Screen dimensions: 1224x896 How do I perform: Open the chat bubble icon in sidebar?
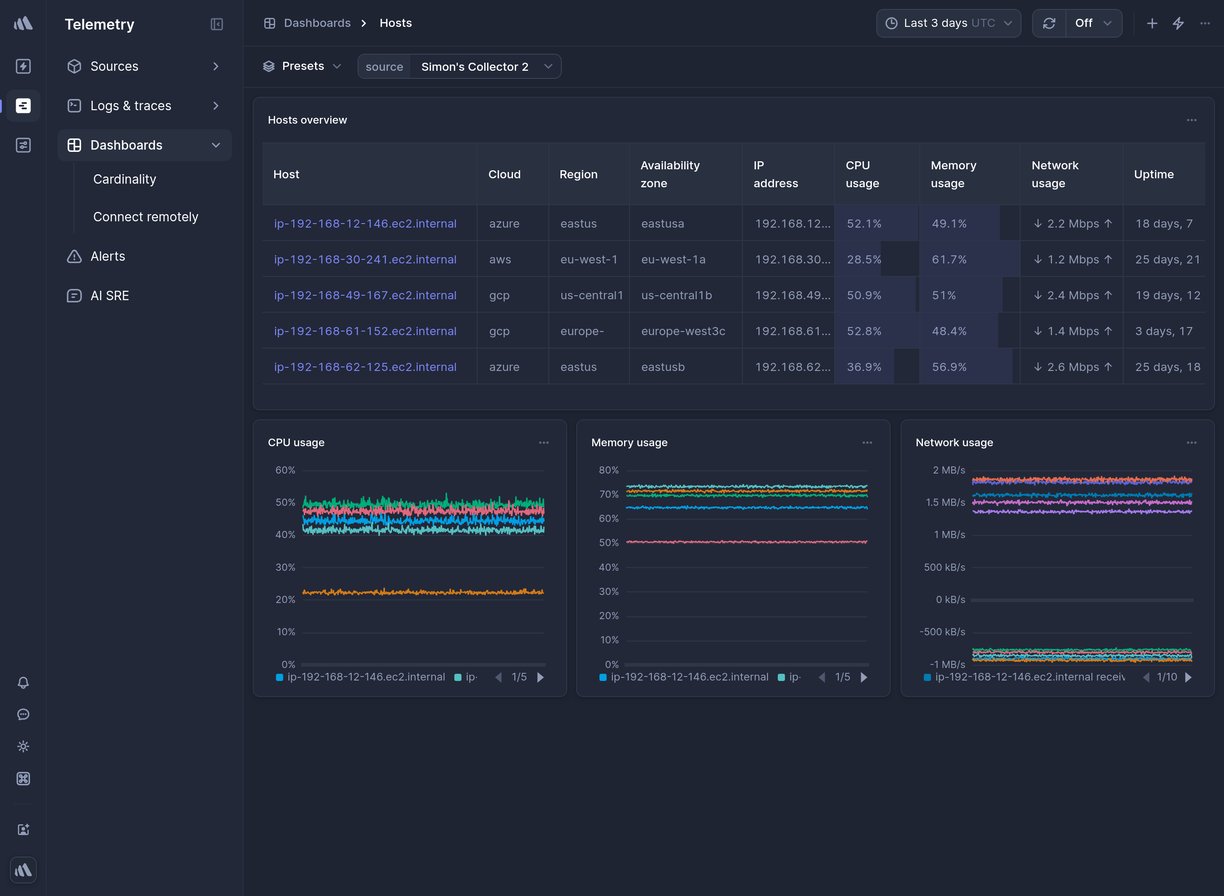23,715
